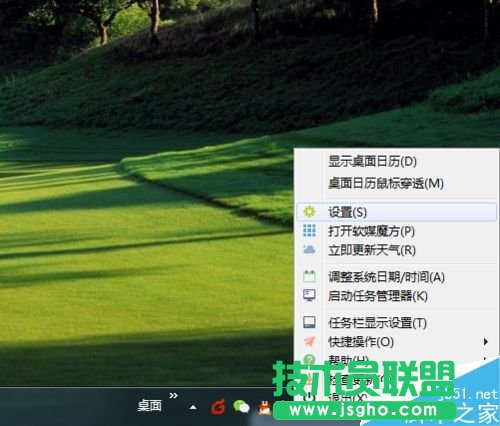This screenshot has width=500, height=426.
Task: Open the QQ penguin tray icon
Action: click(x=265, y=407)
